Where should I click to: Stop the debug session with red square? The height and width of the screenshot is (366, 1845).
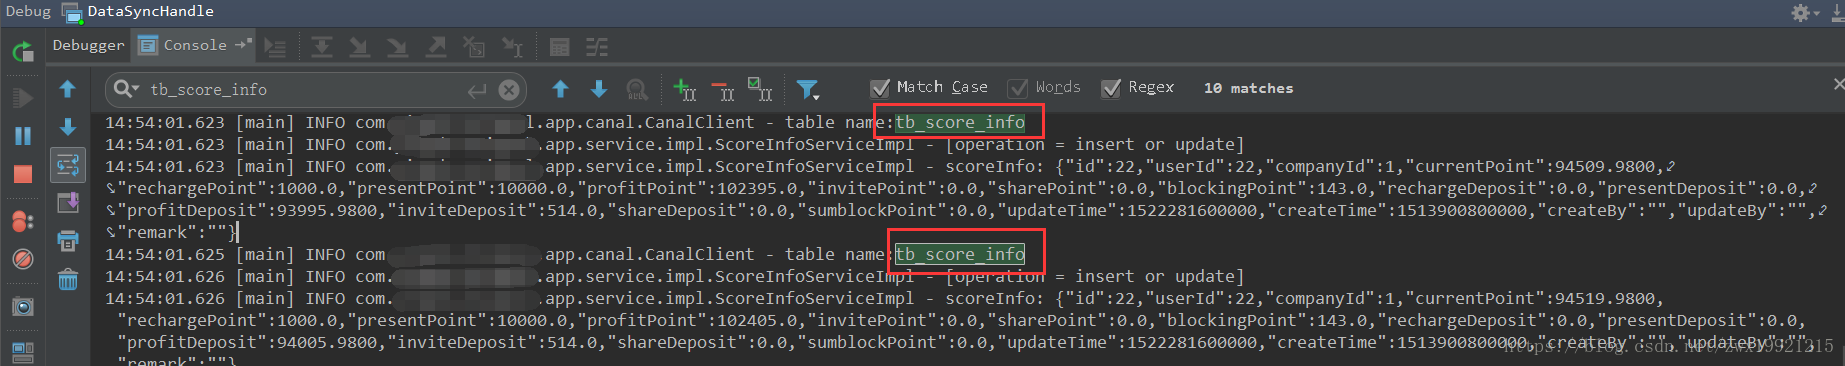click(22, 174)
